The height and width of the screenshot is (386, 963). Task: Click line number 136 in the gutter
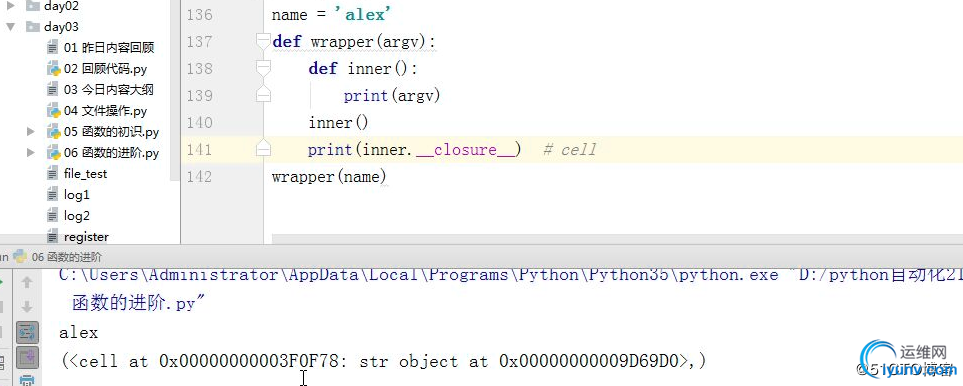200,15
